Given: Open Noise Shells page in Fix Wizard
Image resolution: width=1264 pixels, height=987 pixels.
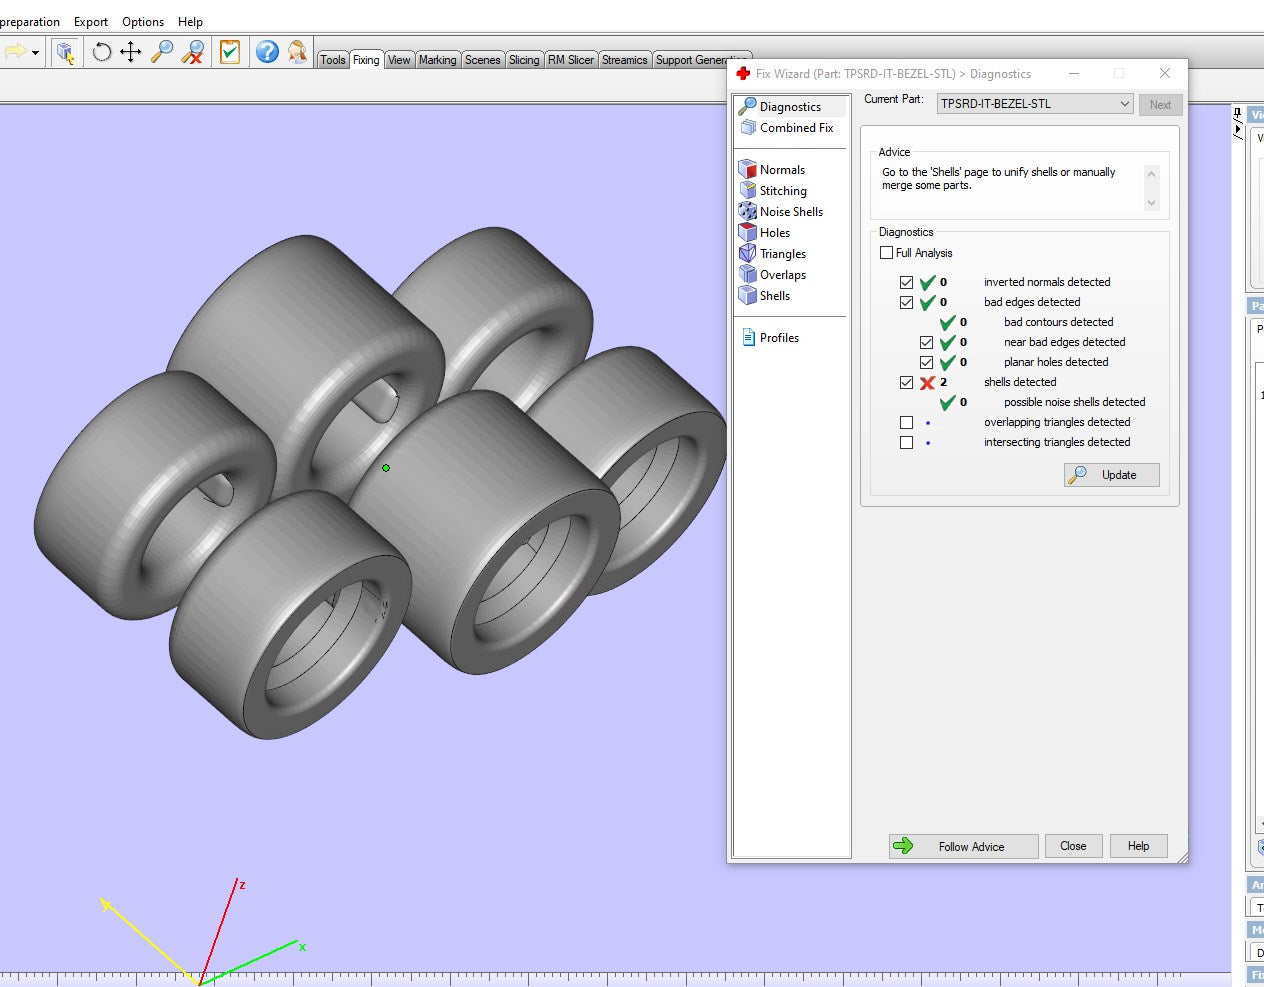Looking at the screenshot, I should point(790,212).
